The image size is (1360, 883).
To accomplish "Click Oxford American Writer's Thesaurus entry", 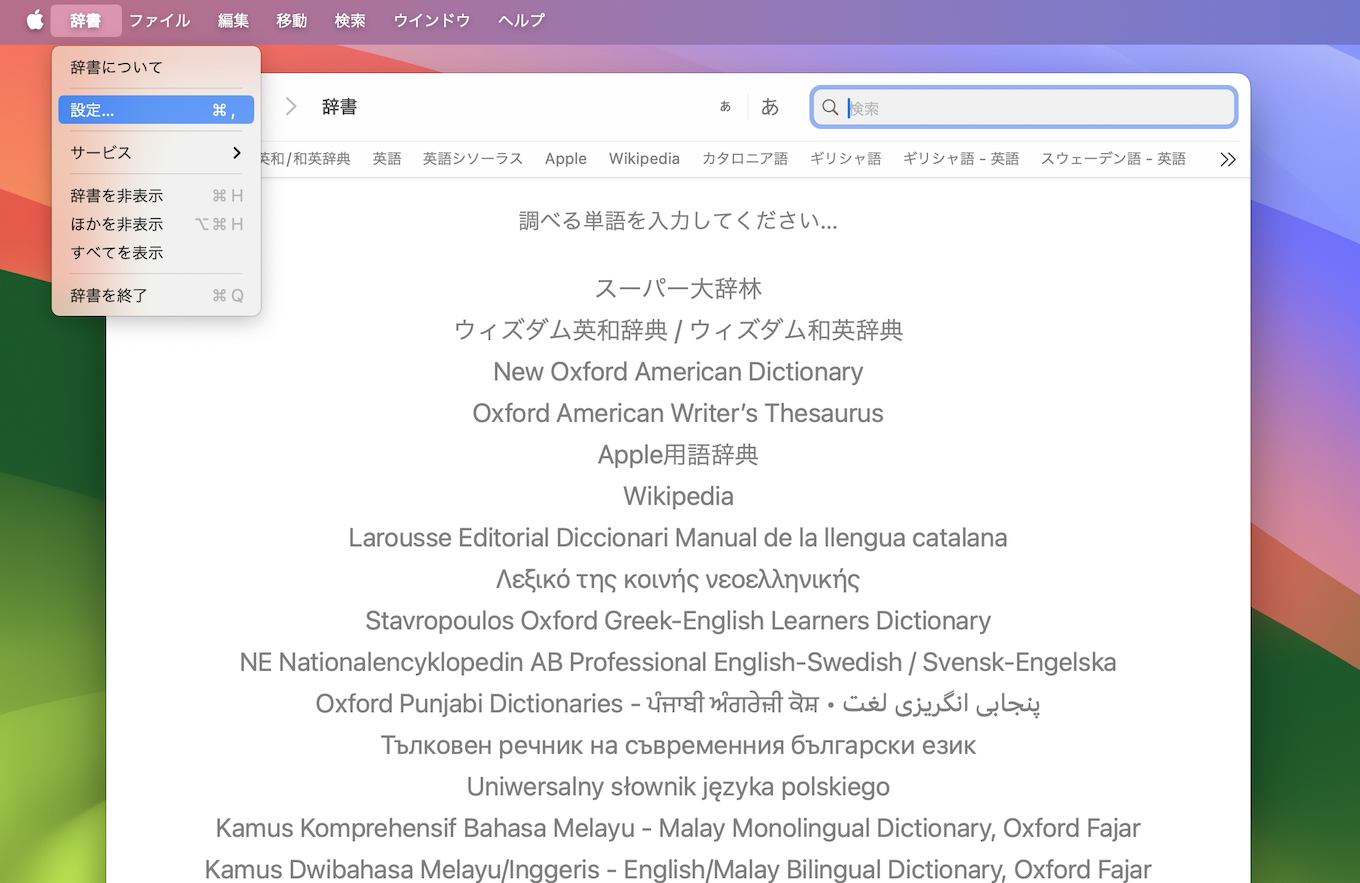I will (678, 413).
